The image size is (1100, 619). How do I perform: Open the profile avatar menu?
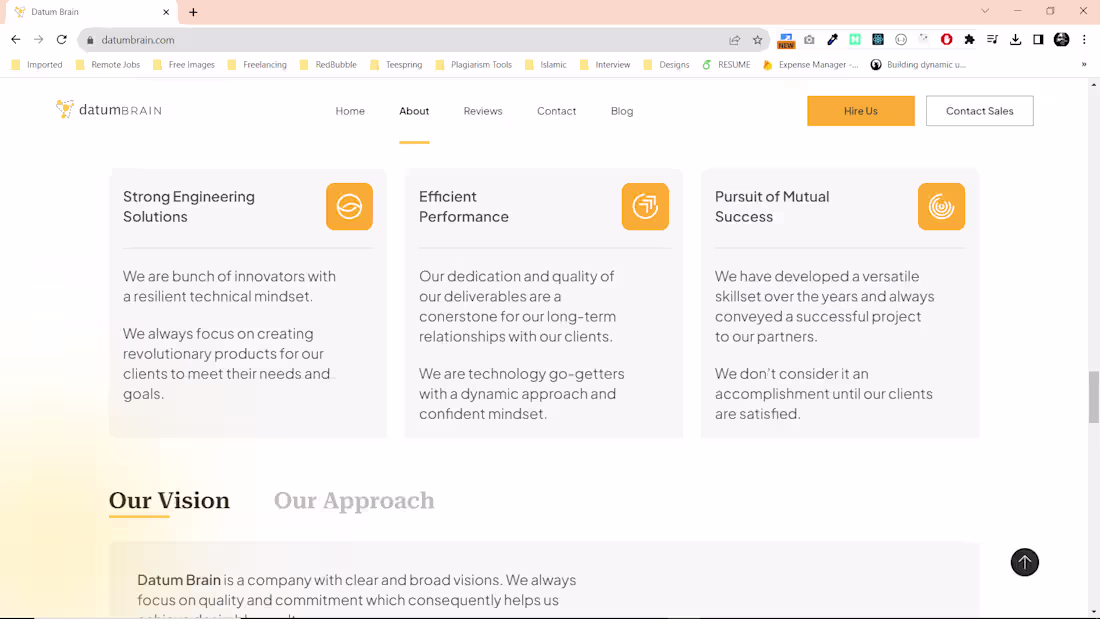(x=1061, y=40)
